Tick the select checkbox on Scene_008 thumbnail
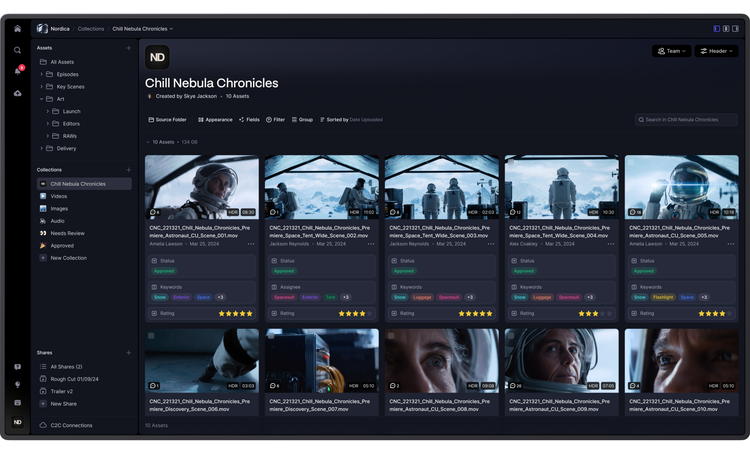750x454 pixels. [391, 336]
